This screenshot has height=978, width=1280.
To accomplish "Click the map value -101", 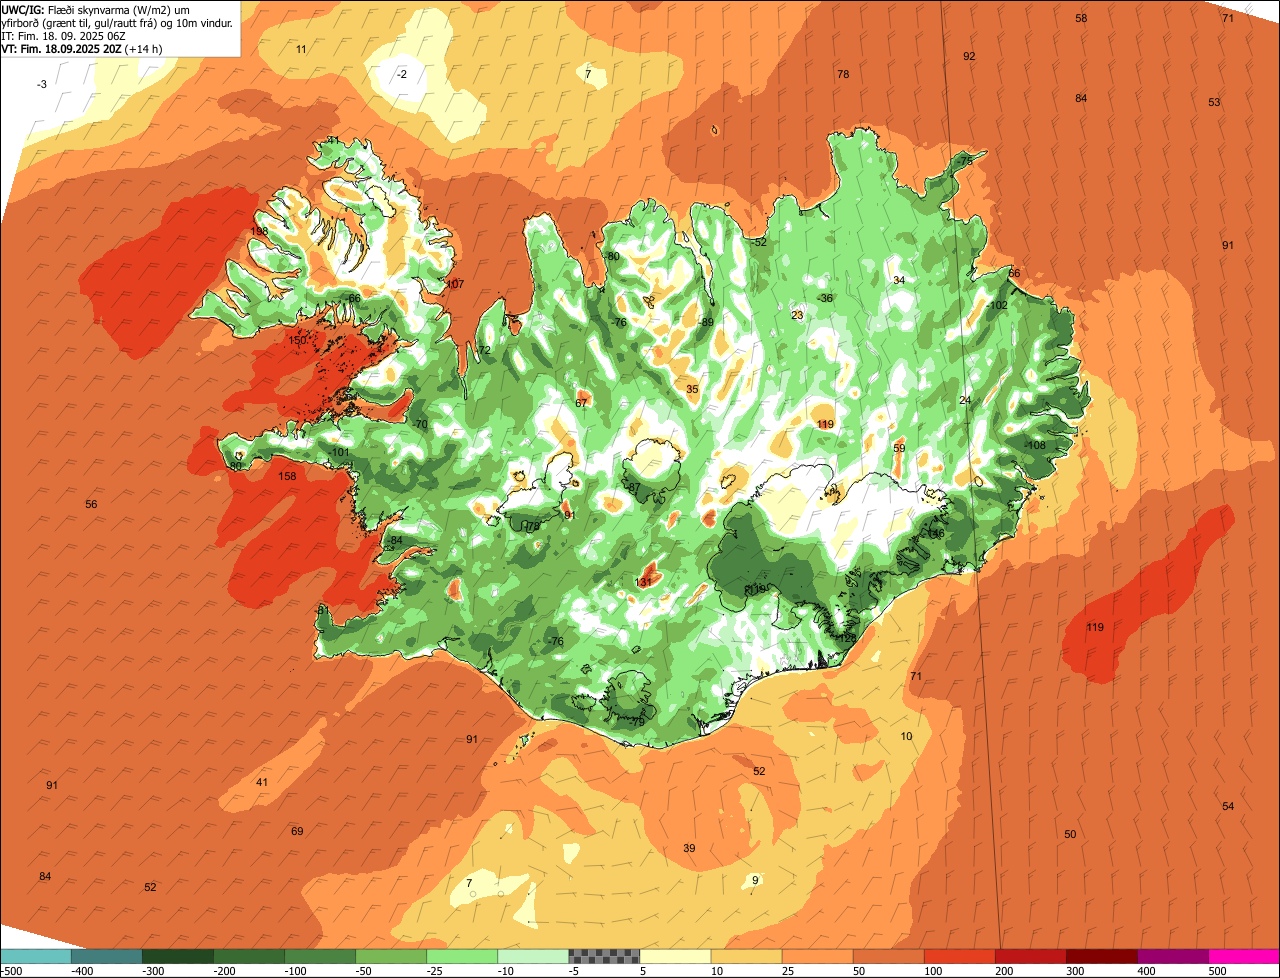I will [x=340, y=452].
